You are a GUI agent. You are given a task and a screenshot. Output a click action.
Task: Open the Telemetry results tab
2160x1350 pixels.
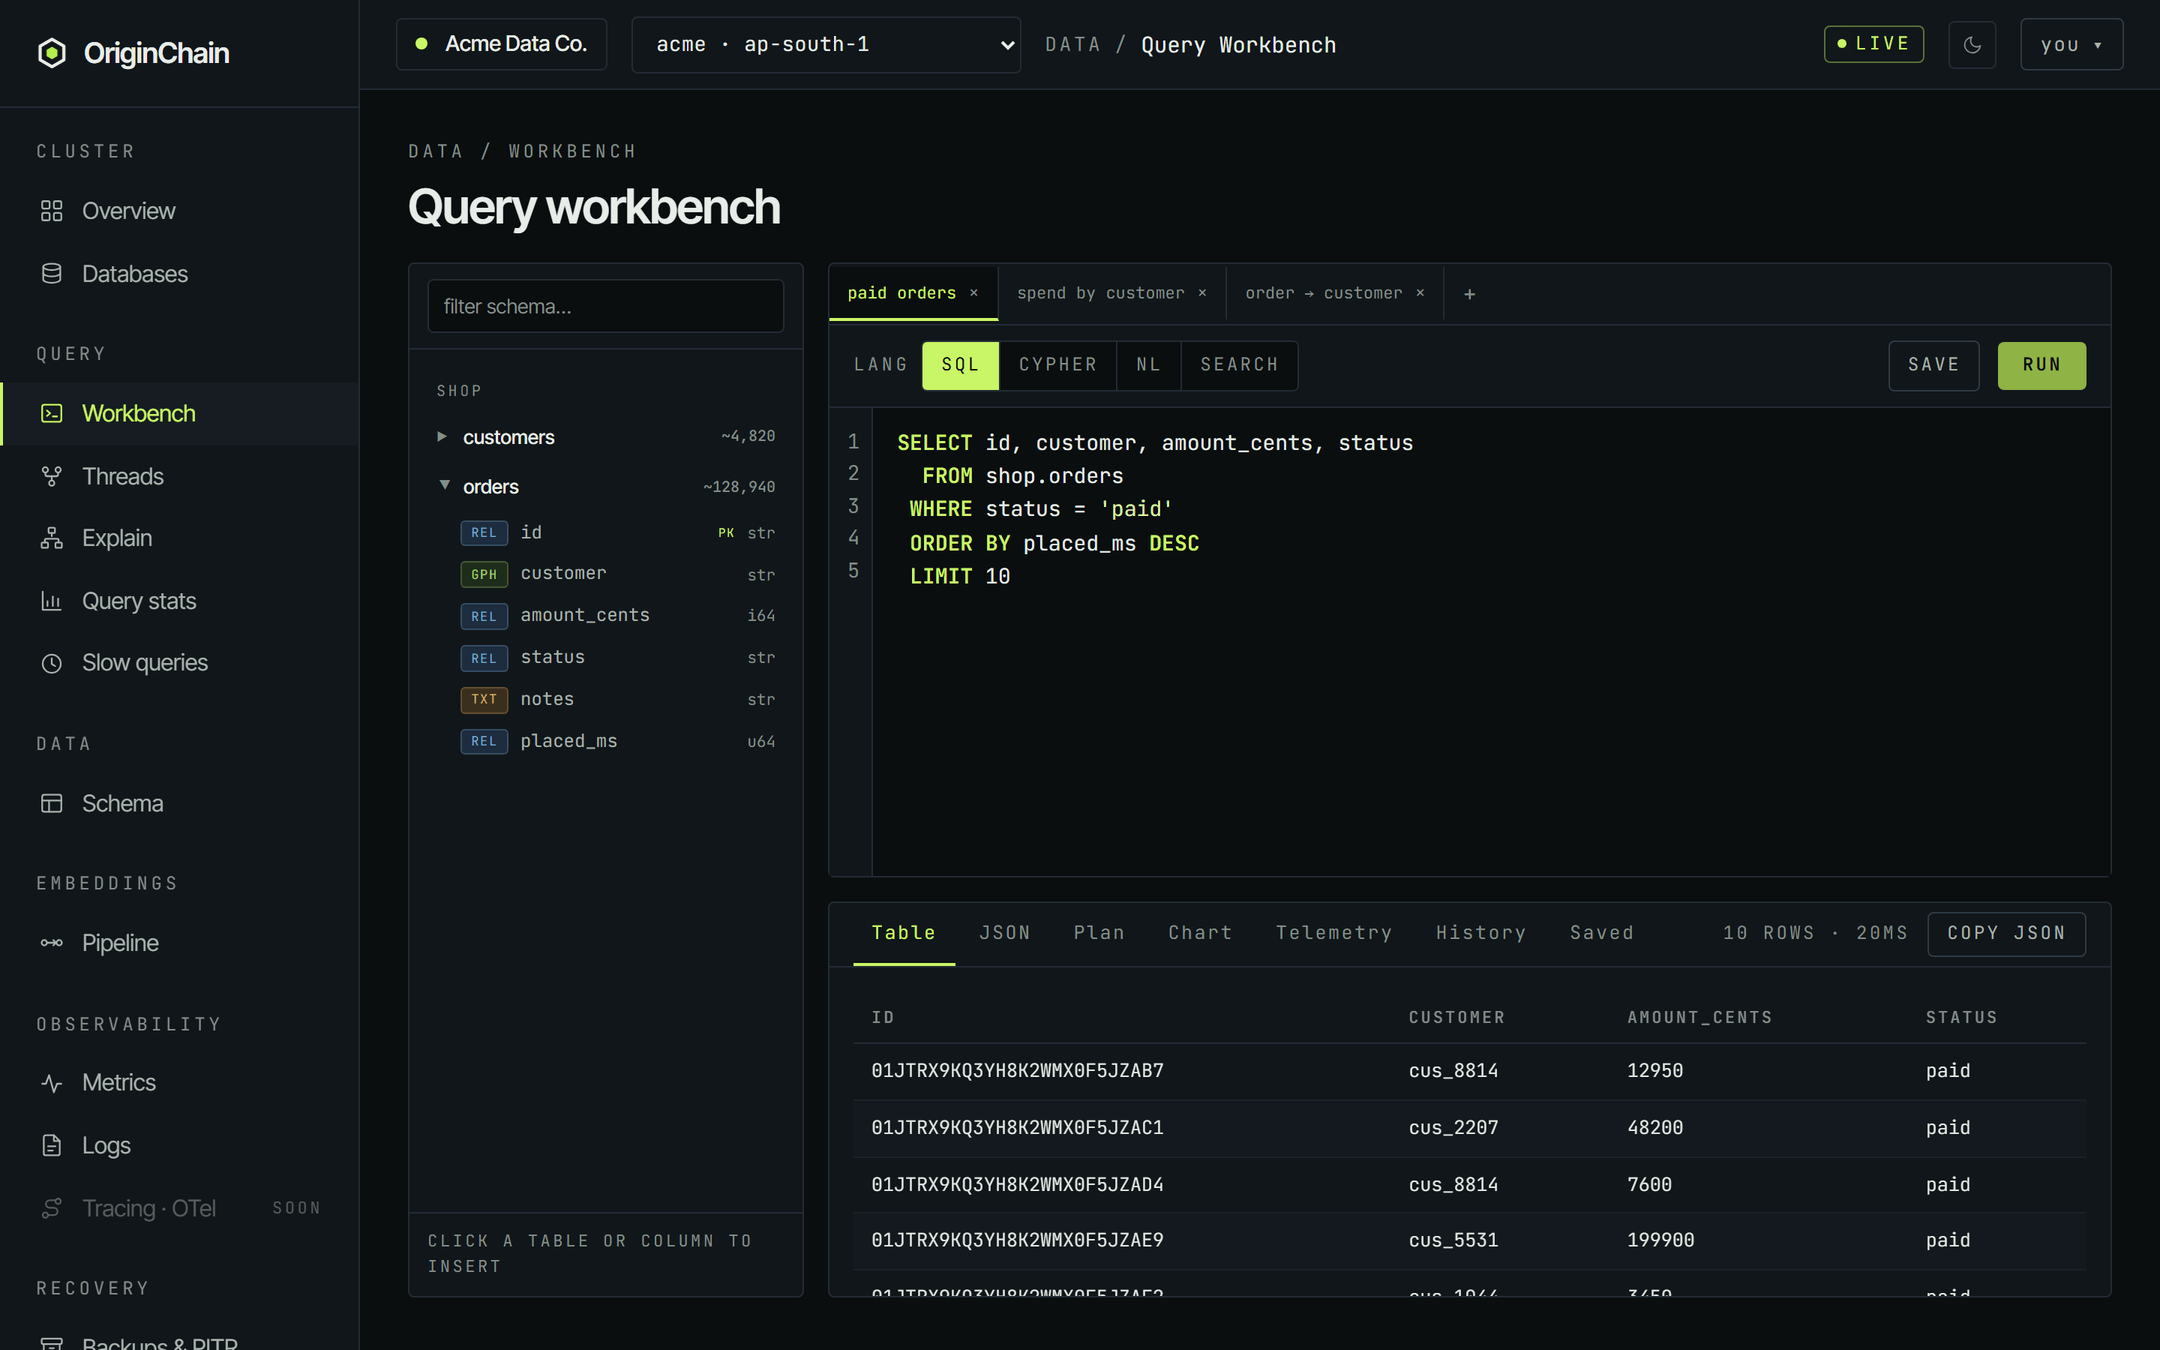click(1334, 933)
